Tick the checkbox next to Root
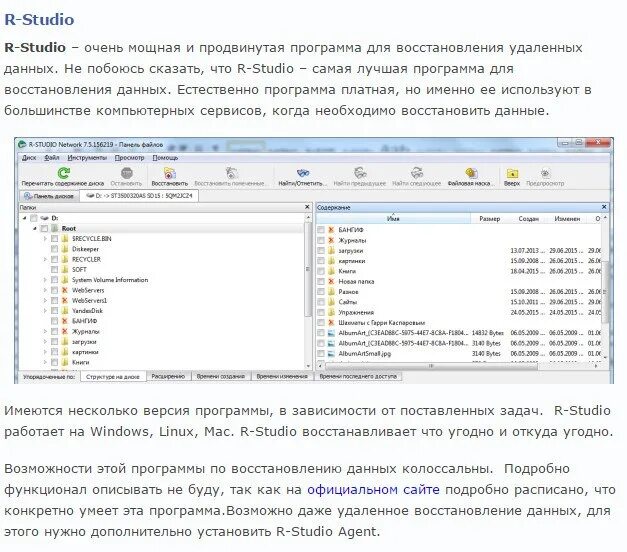Screen dimensions: 627x552 [44, 228]
